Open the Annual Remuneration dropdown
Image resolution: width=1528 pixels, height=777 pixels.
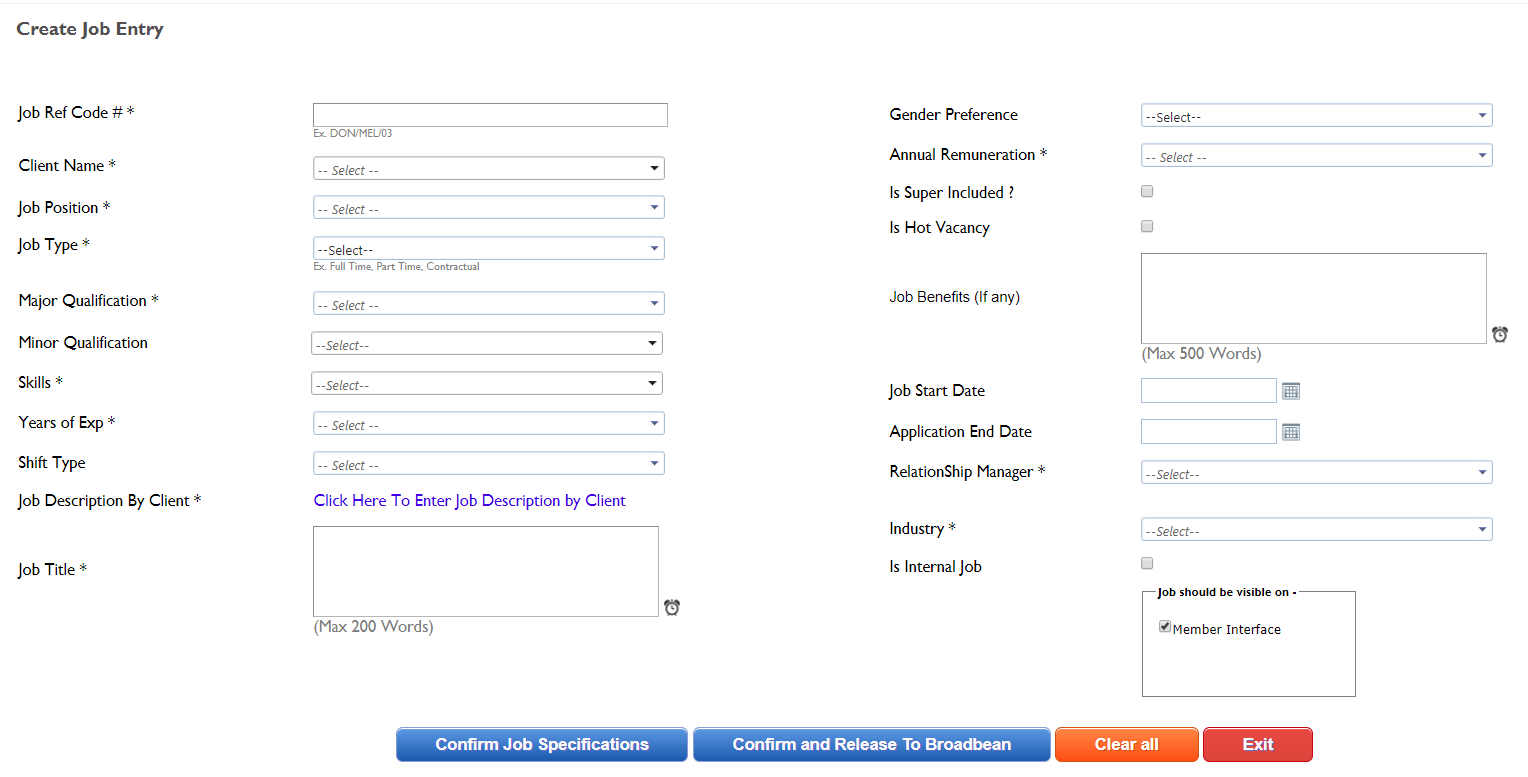click(1317, 156)
